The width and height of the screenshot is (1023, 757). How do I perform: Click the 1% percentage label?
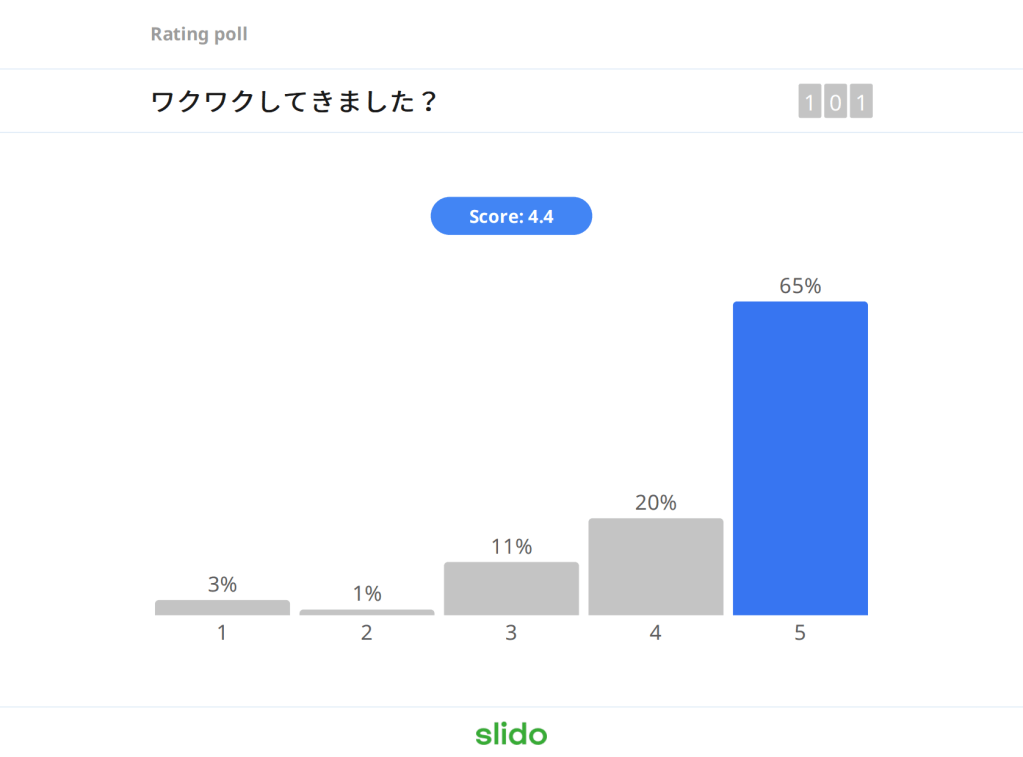367,594
